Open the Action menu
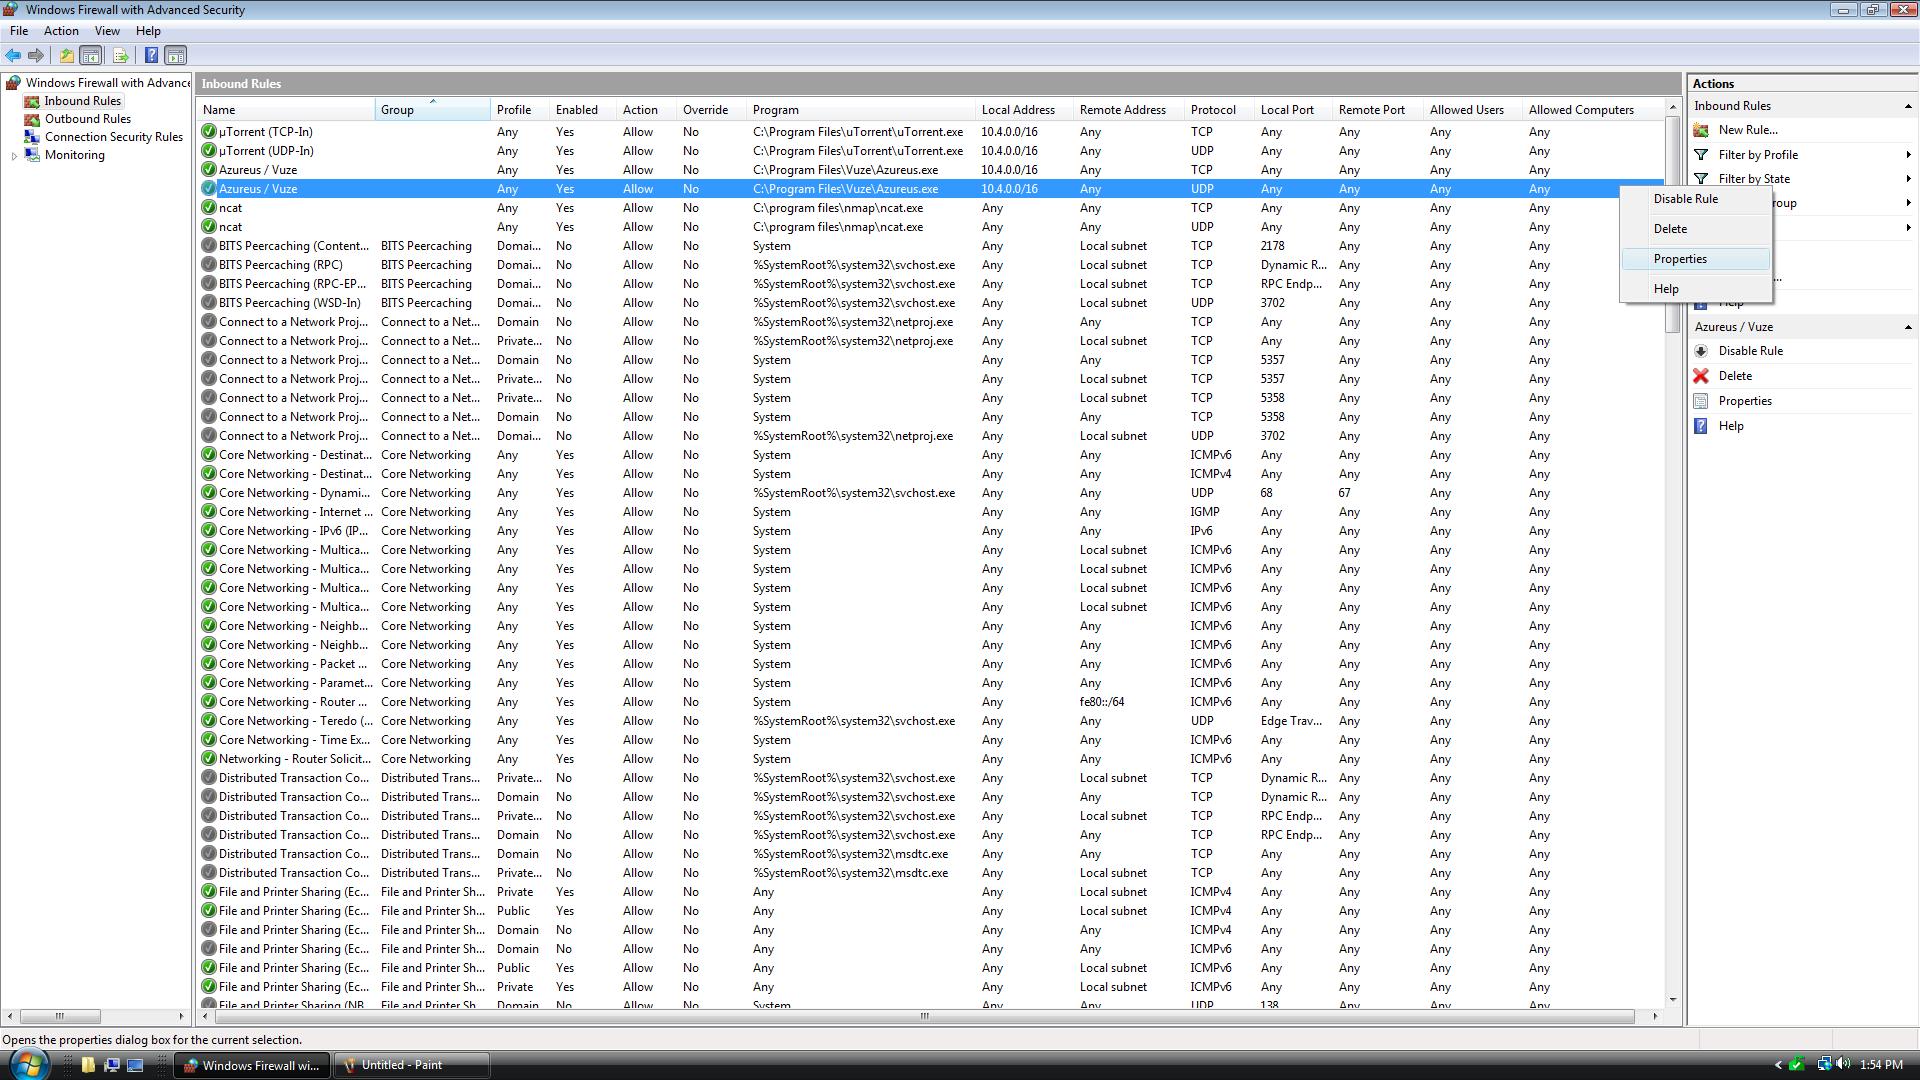 (61, 31)
